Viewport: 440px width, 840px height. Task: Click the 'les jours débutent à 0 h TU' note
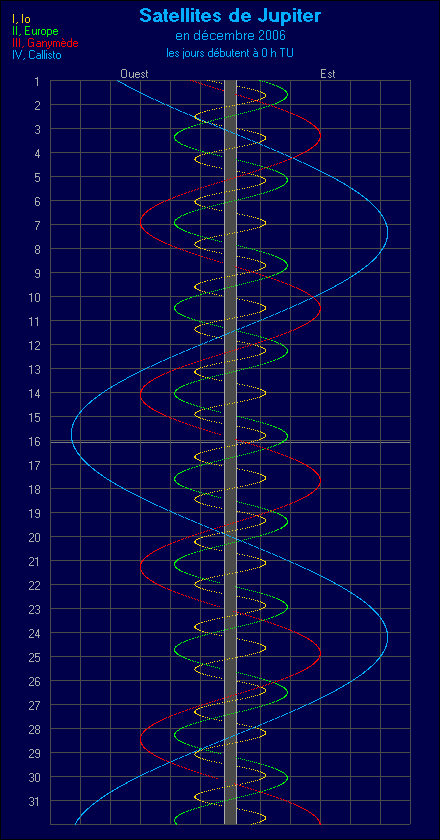pyautogui.click(x=230, y=54)
